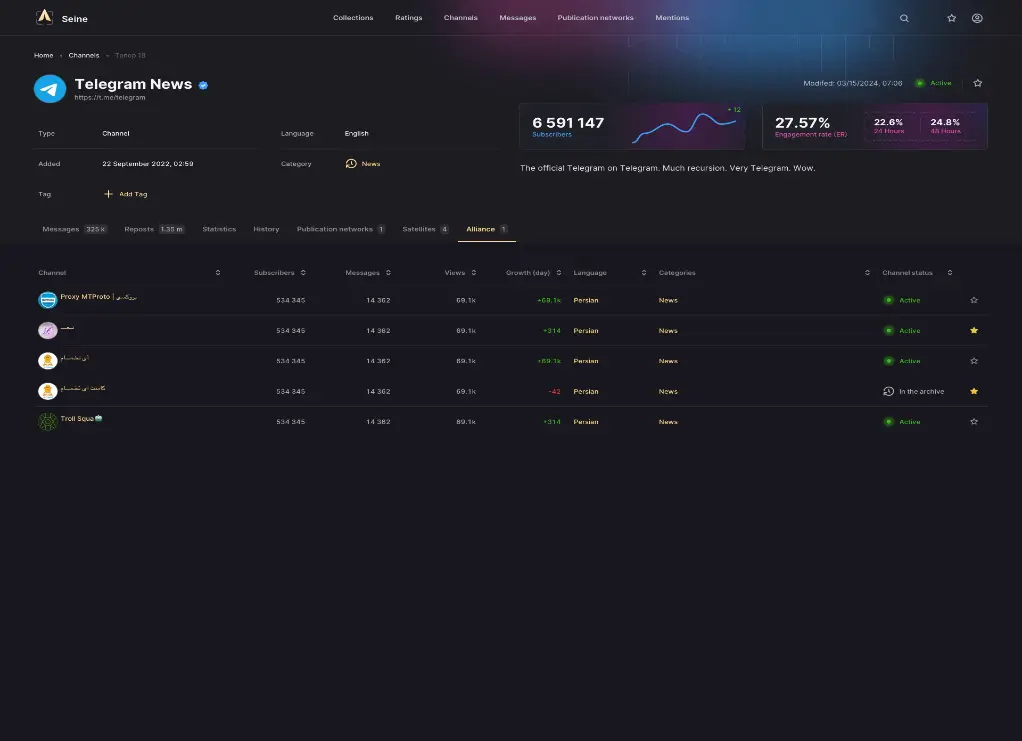Click the green Active dot near Modified date
Image resolution: width=1022 pixels, height=741 pixels.
(x=920, y=83)
